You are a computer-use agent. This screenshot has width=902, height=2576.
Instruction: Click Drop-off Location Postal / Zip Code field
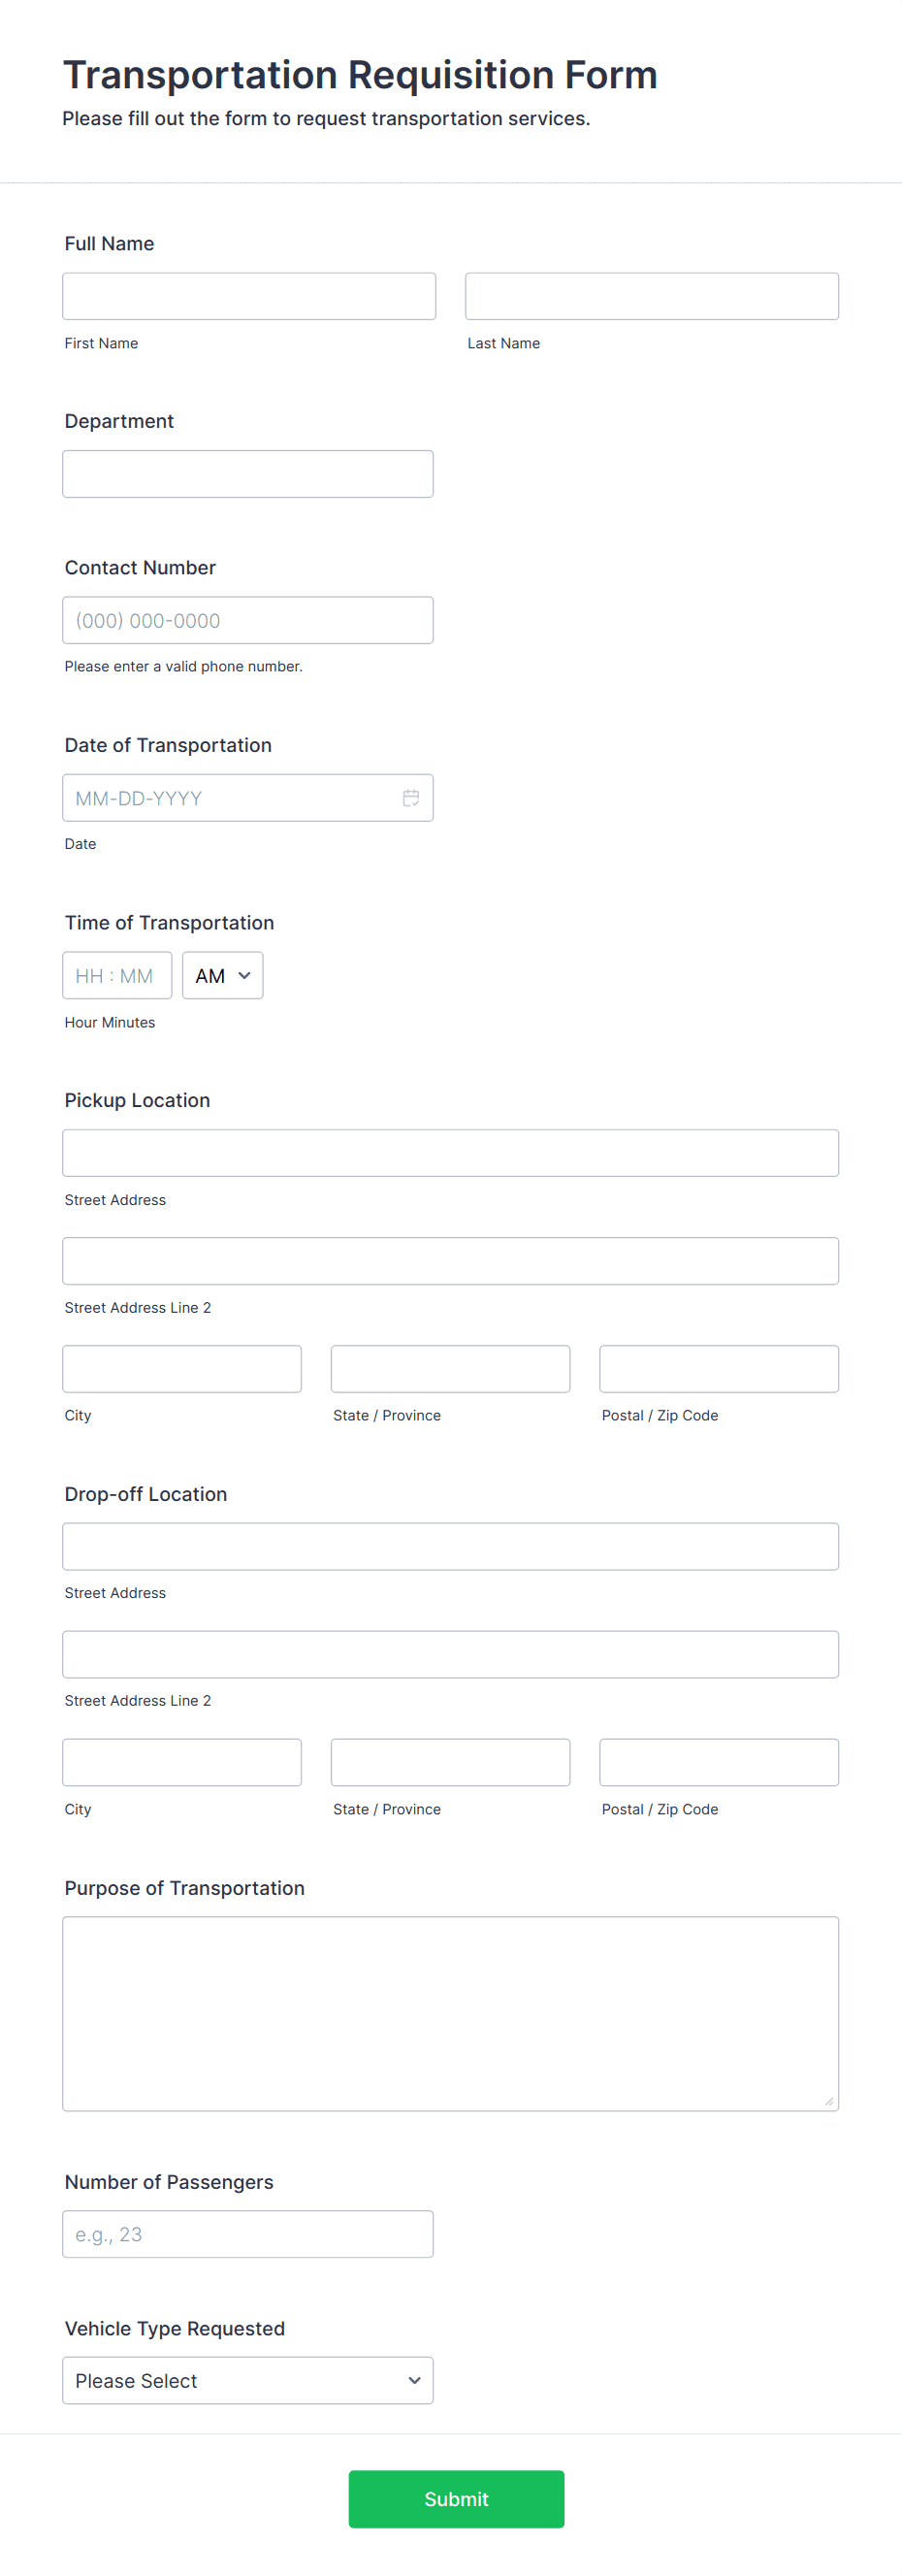coord(719,1762)
